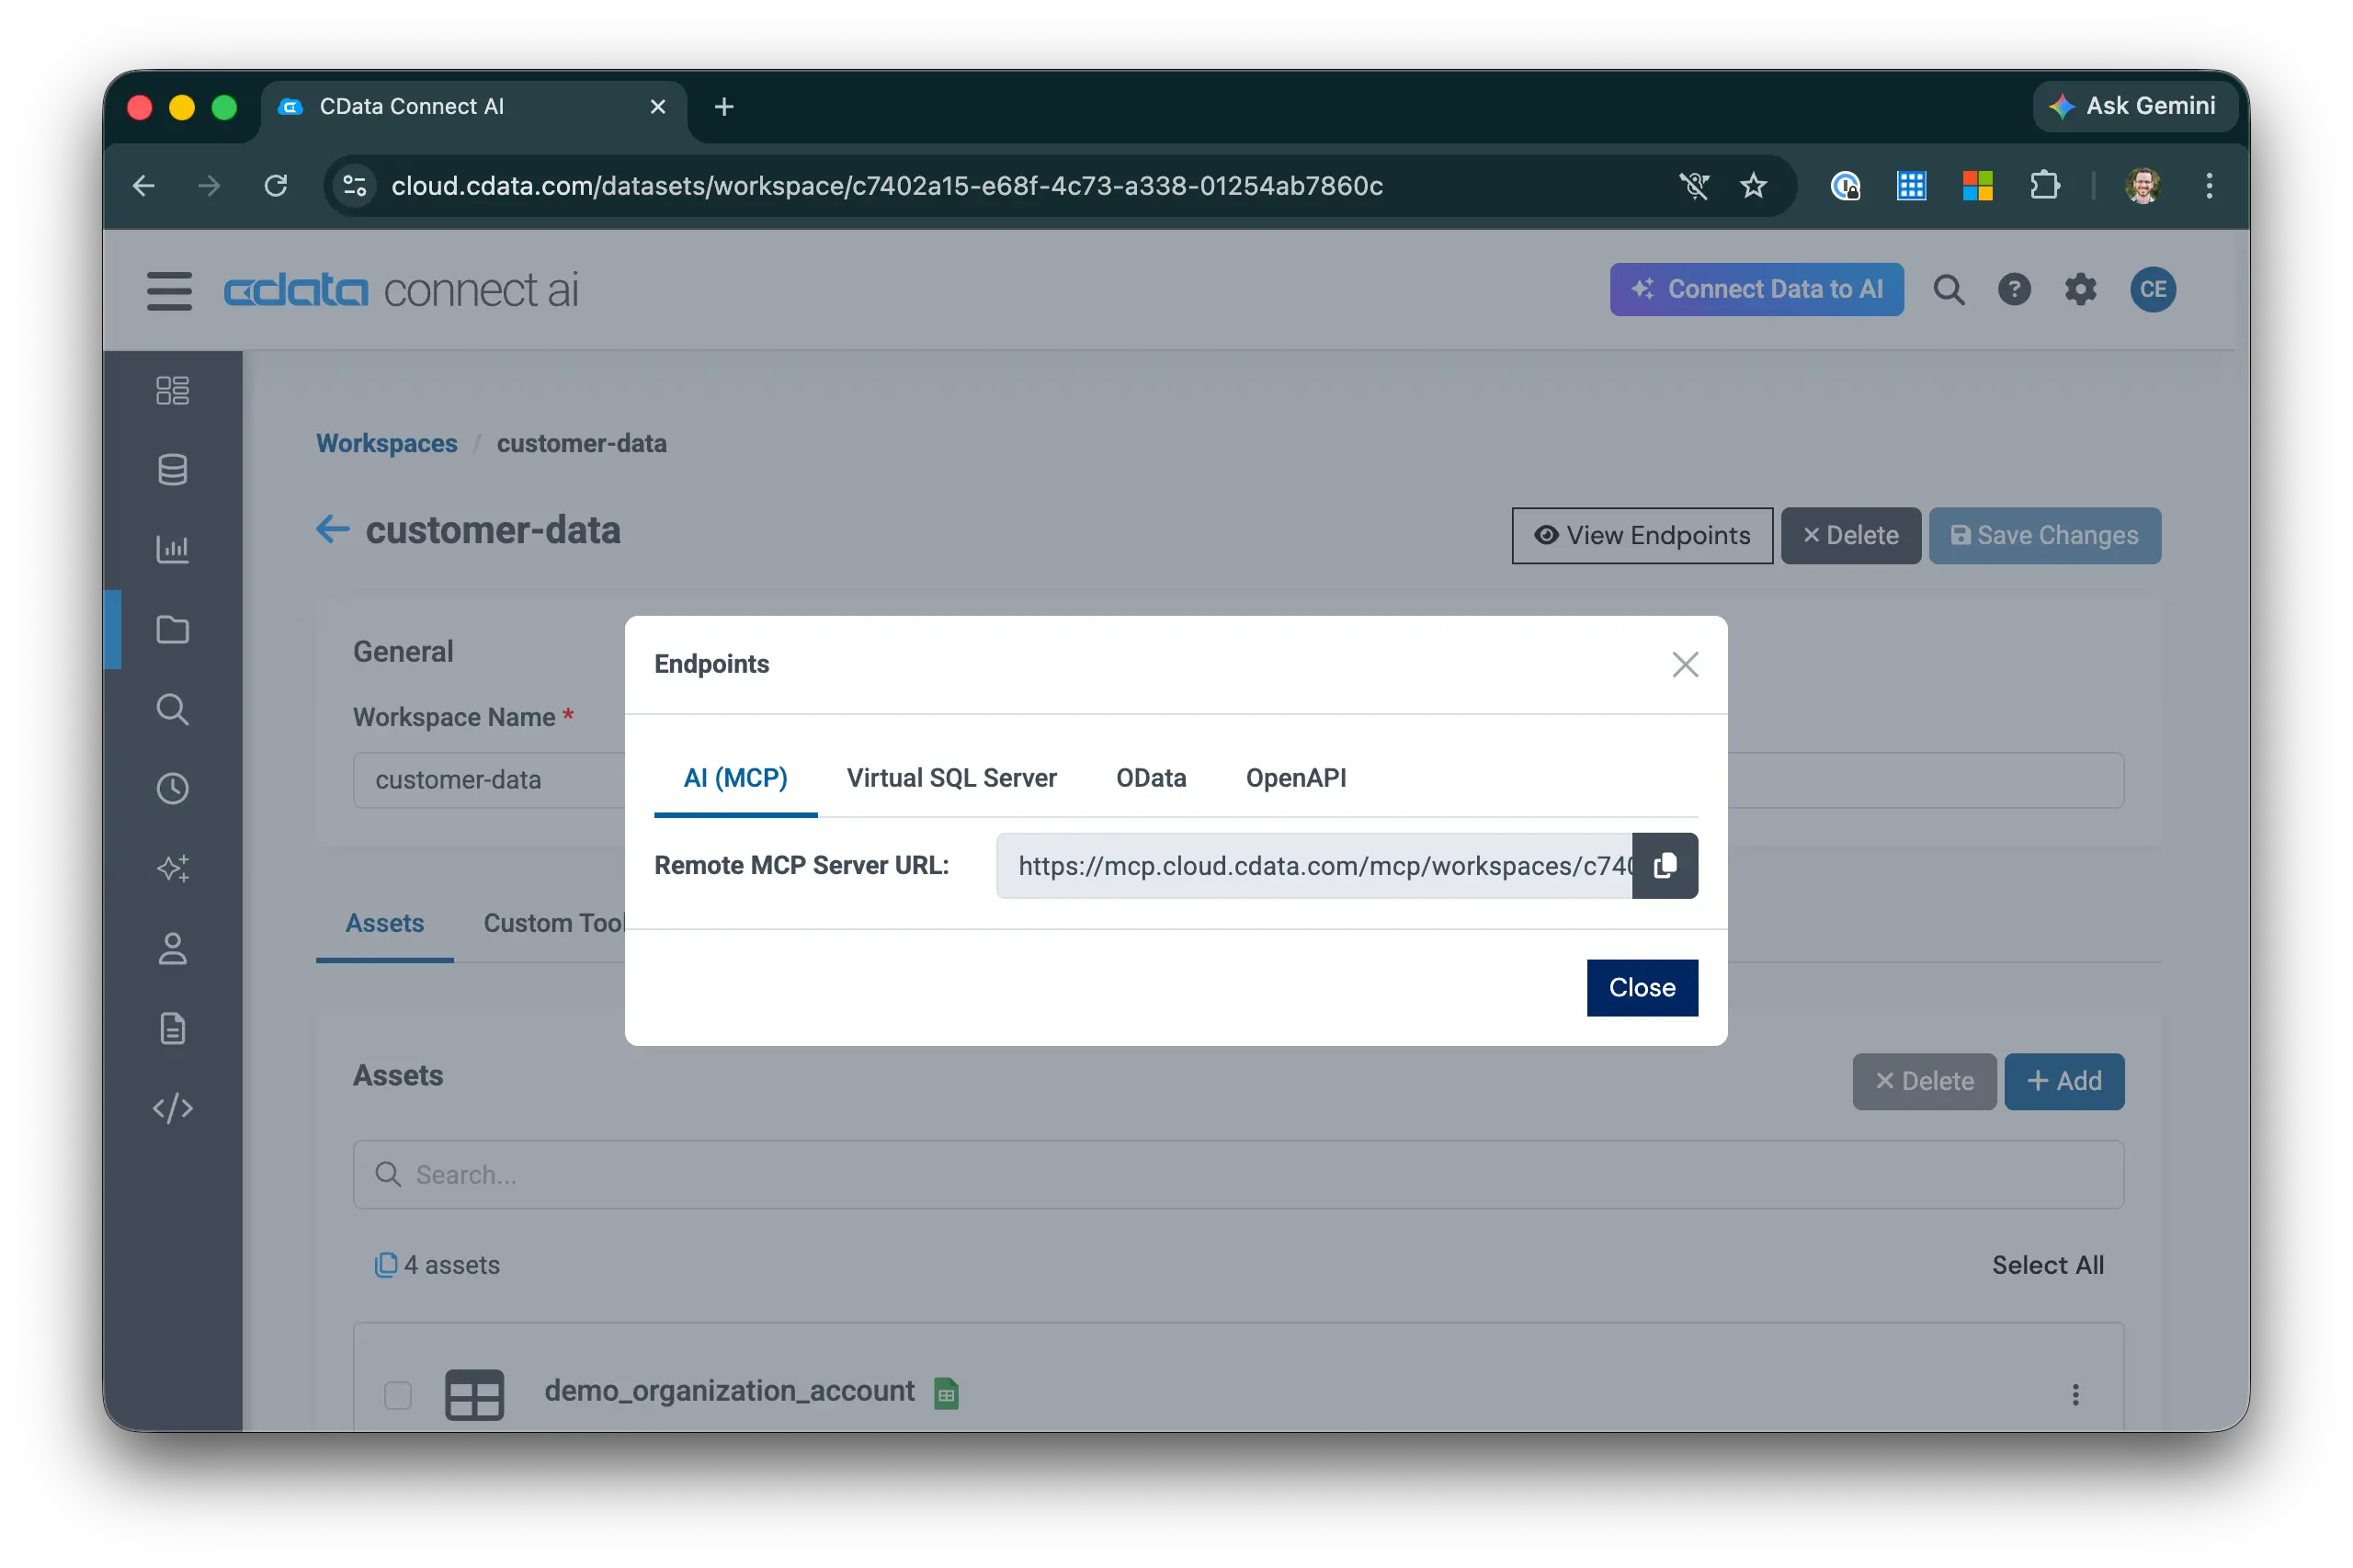Open the Dashboard panel in the sidebar
2353x1568 pixels.
point(172,390)
